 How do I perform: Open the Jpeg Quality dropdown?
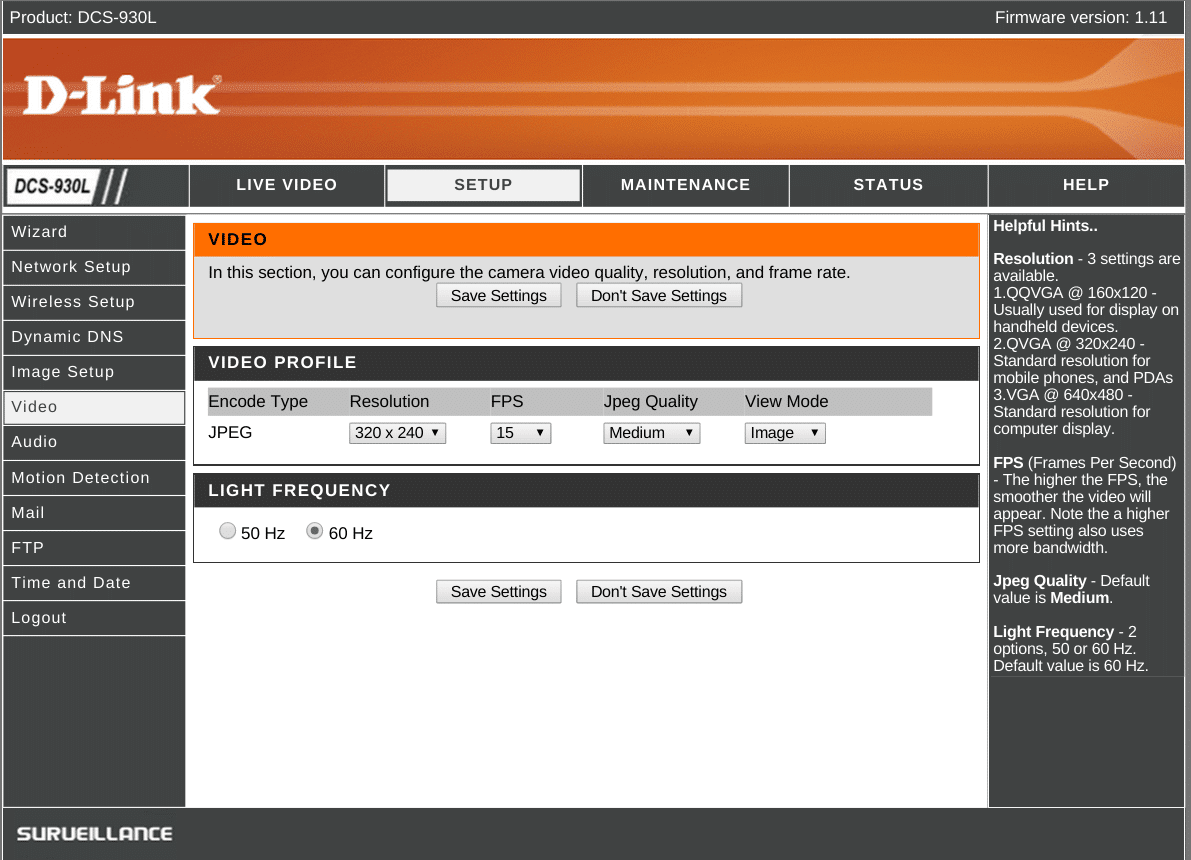point(651,433)
